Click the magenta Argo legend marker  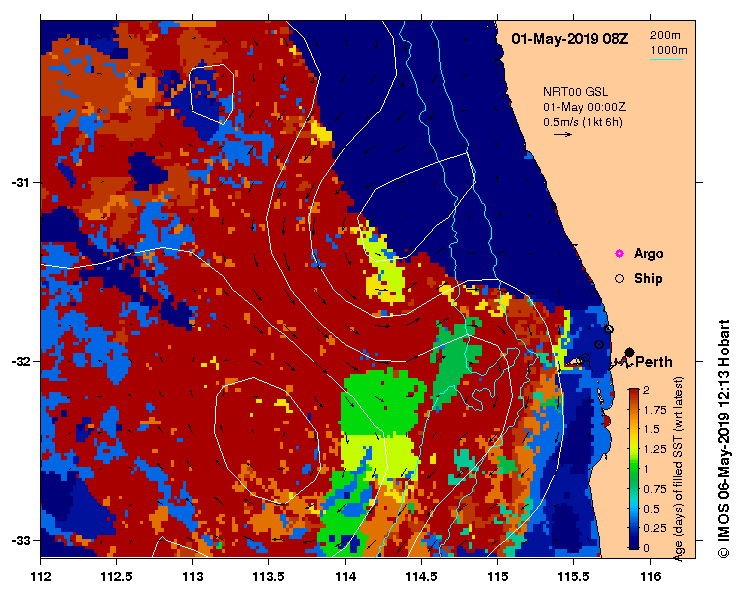[x=619, y=254]
